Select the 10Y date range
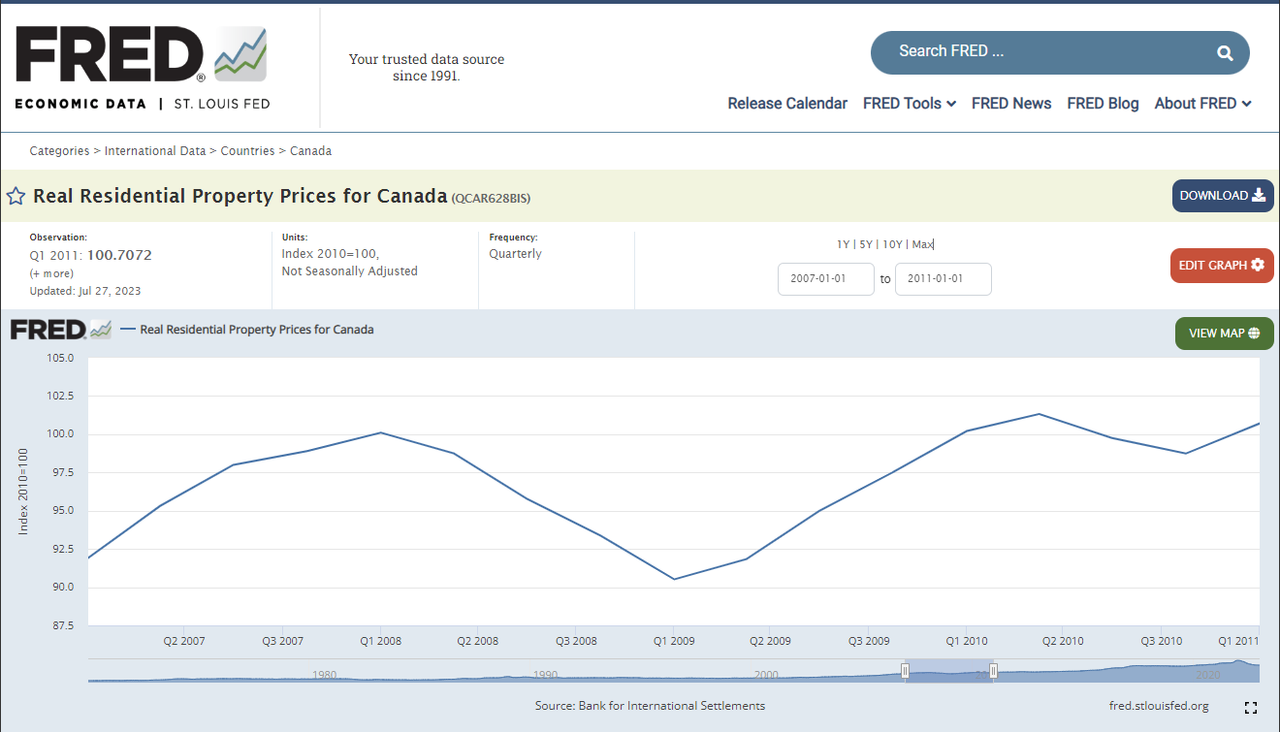Image resolution: width=1280 pixels, height=732 pixels. tap(892, 245)
